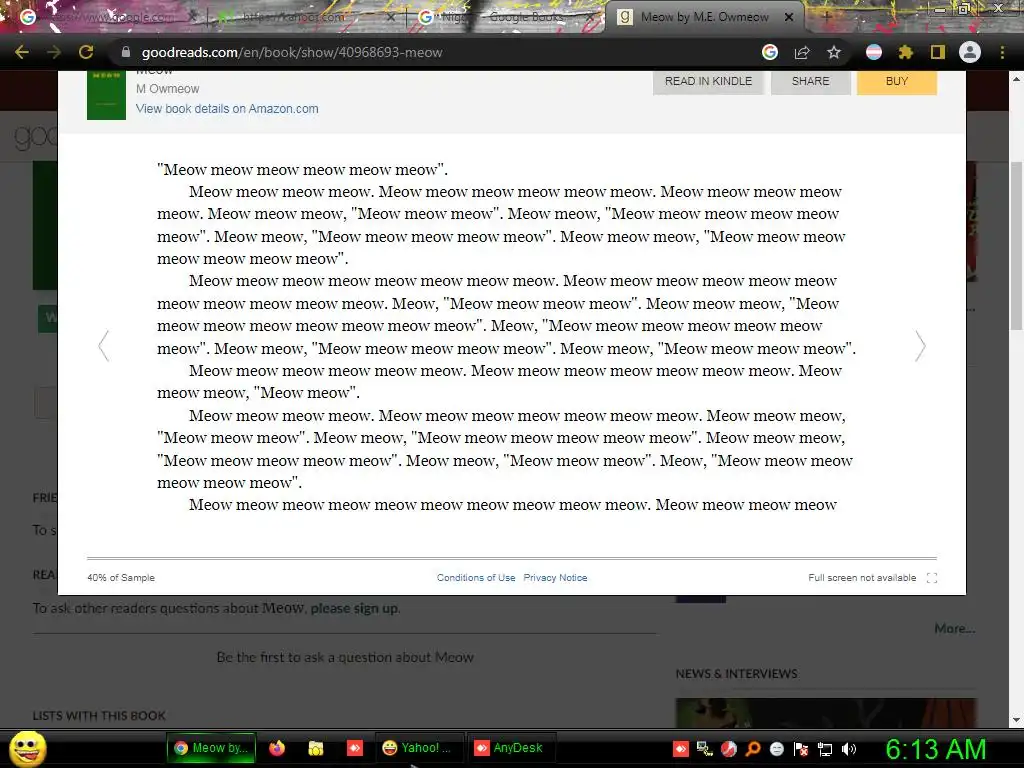
Task: Click the striped flag extension icon
Action: click(874, 52)
